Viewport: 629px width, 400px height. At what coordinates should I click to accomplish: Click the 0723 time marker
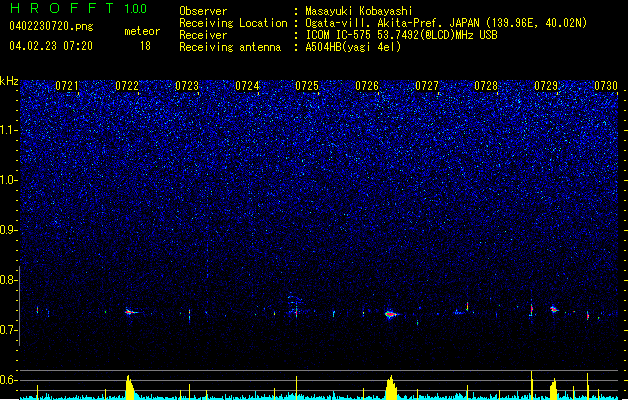coord(187,86)
